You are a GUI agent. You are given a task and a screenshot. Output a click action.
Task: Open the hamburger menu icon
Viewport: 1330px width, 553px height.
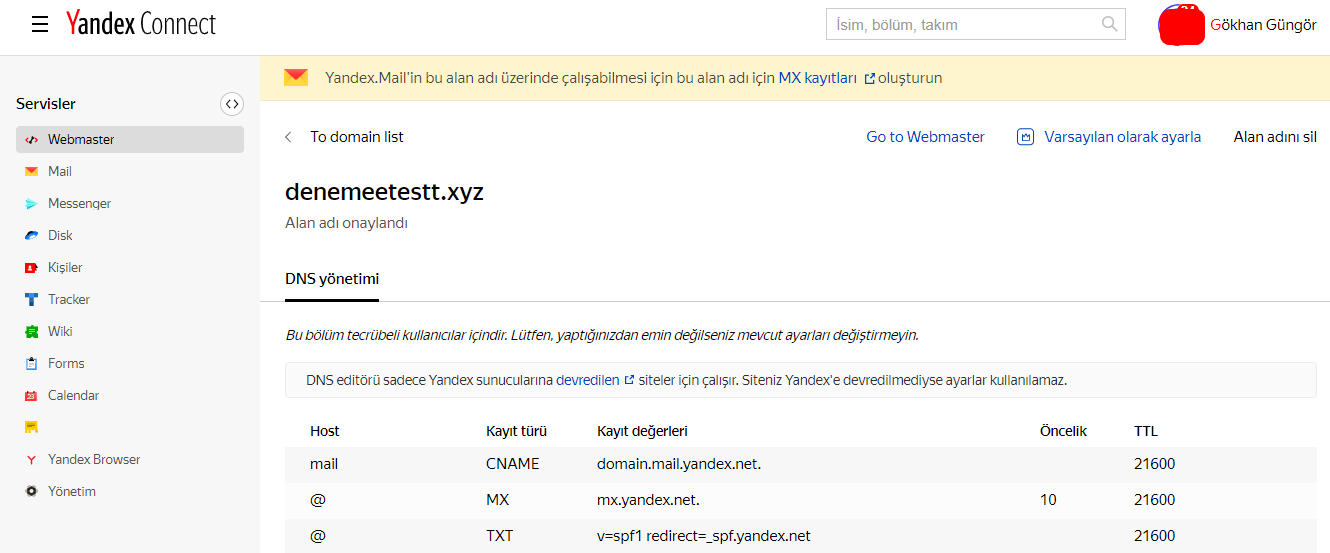click(40, 24)
